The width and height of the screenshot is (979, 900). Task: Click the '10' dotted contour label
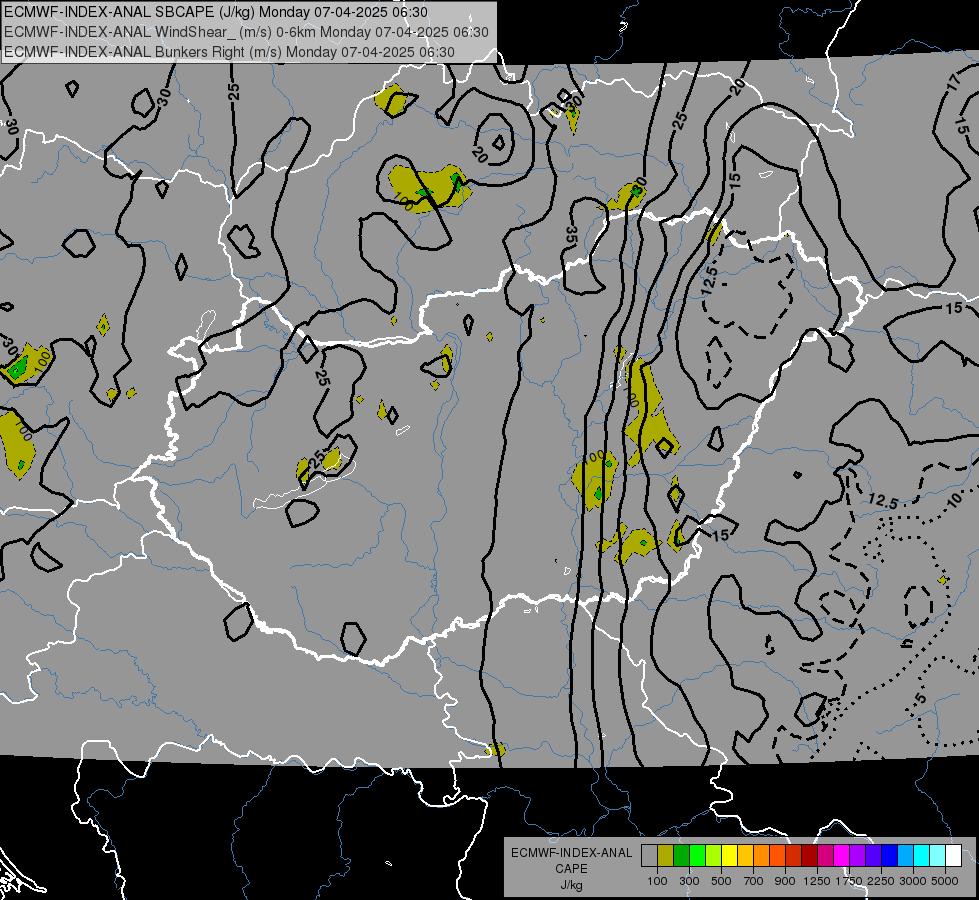tap(955, 500)
